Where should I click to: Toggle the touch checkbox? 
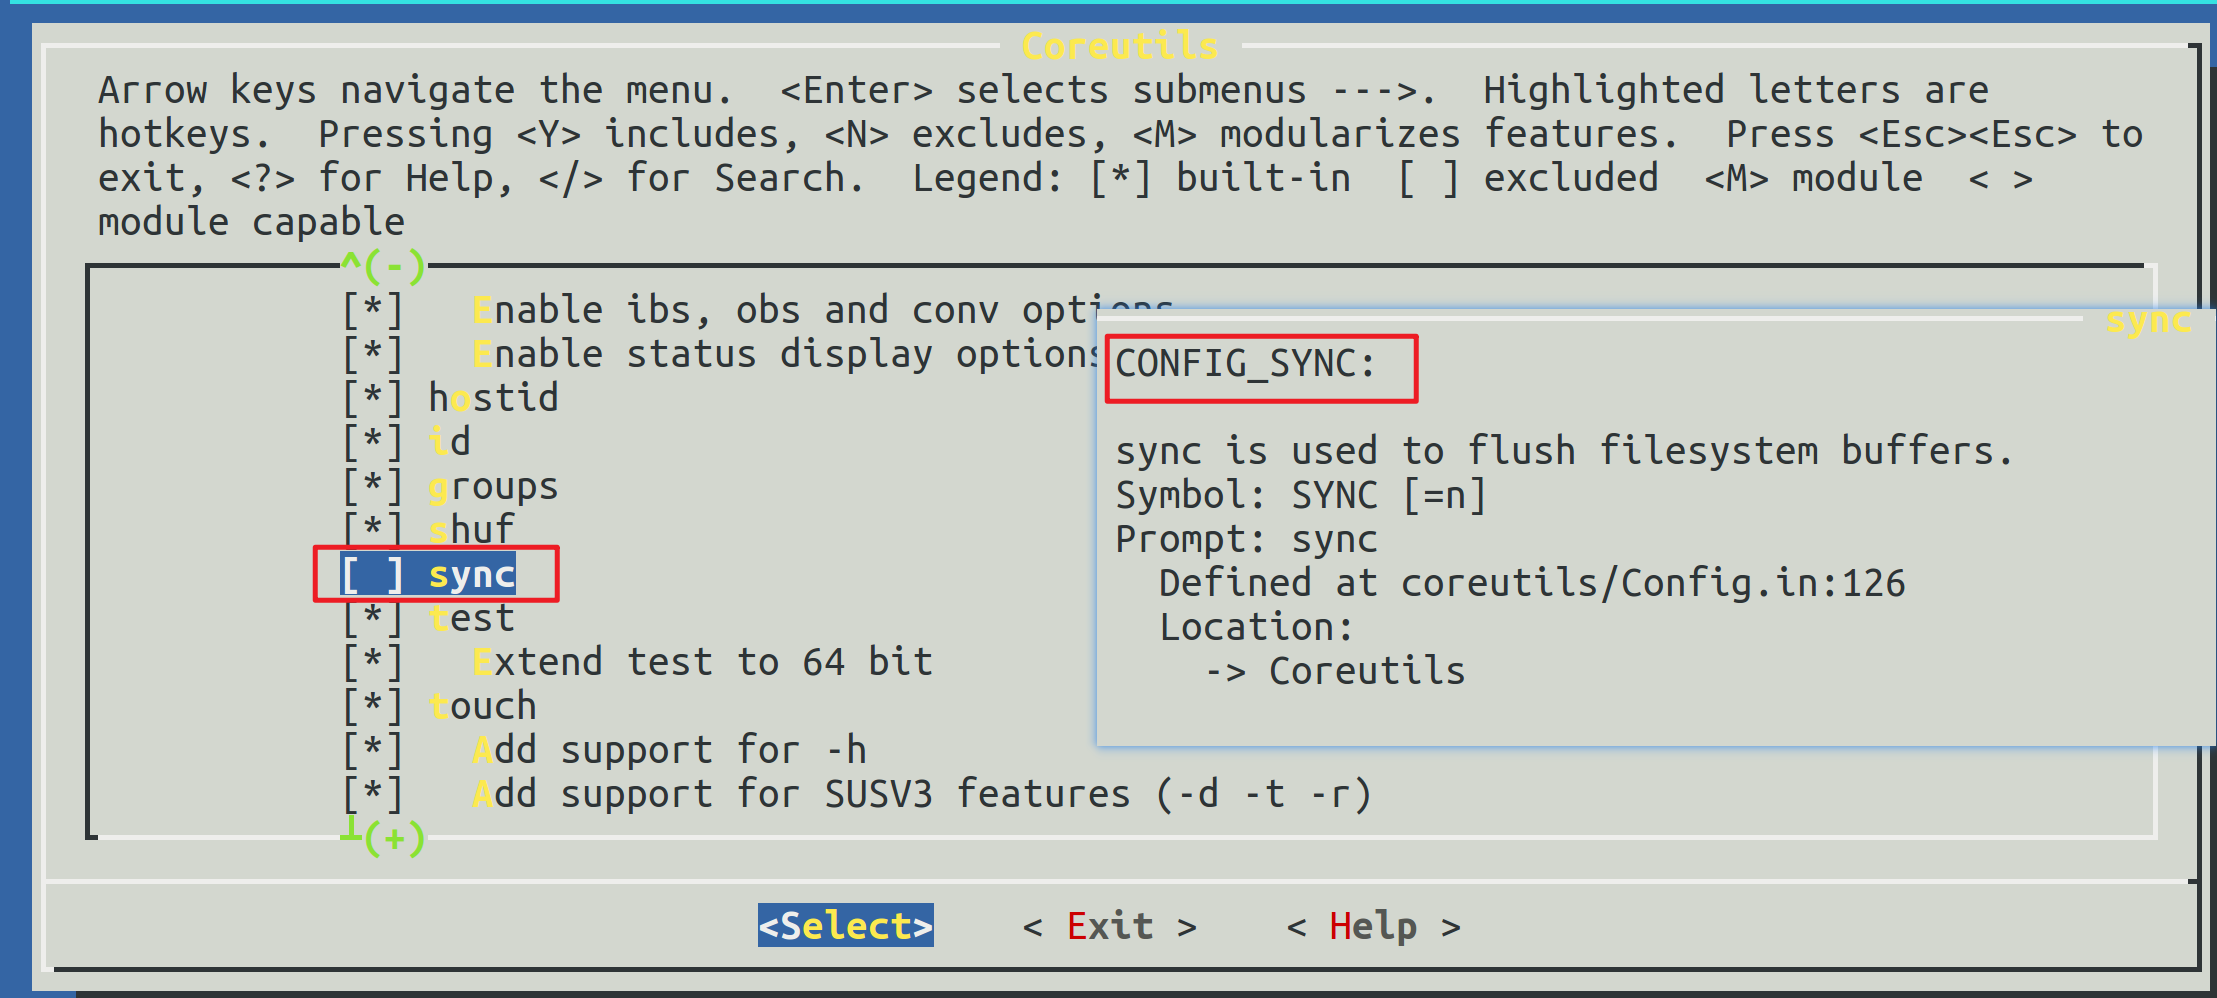[372, 706]
